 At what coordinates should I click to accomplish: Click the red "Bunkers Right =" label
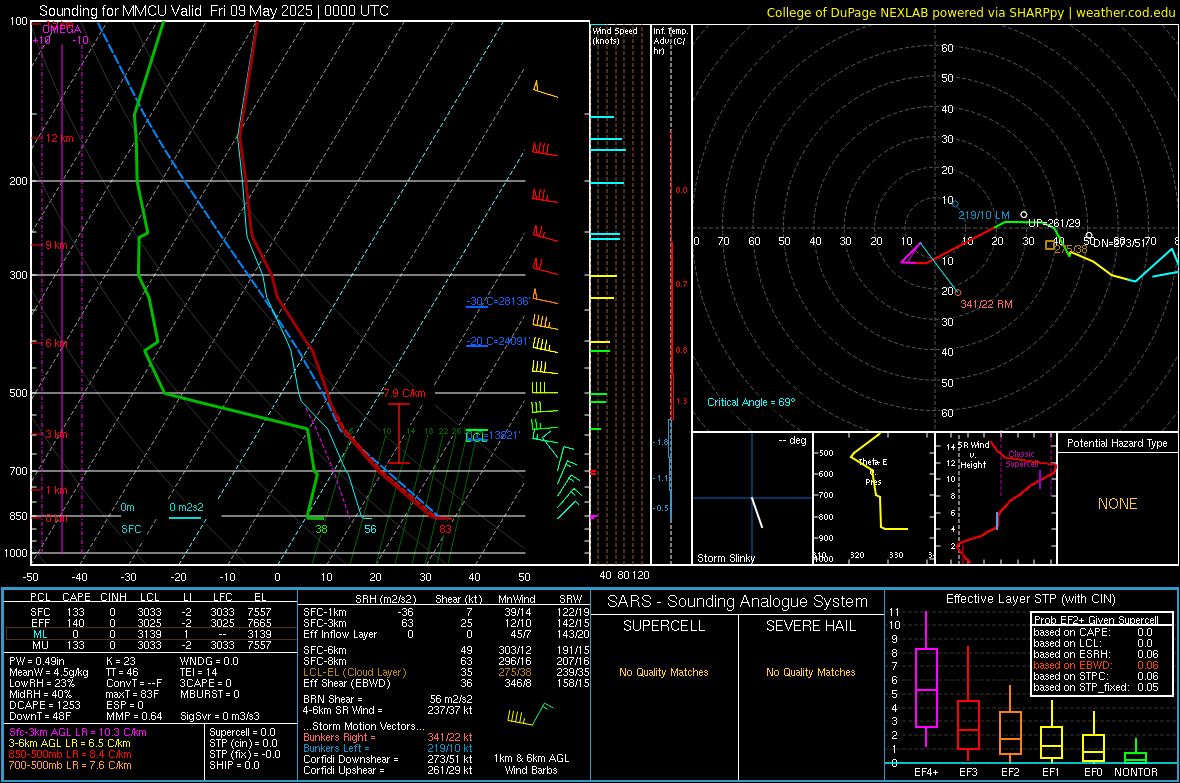click(339, 737)
